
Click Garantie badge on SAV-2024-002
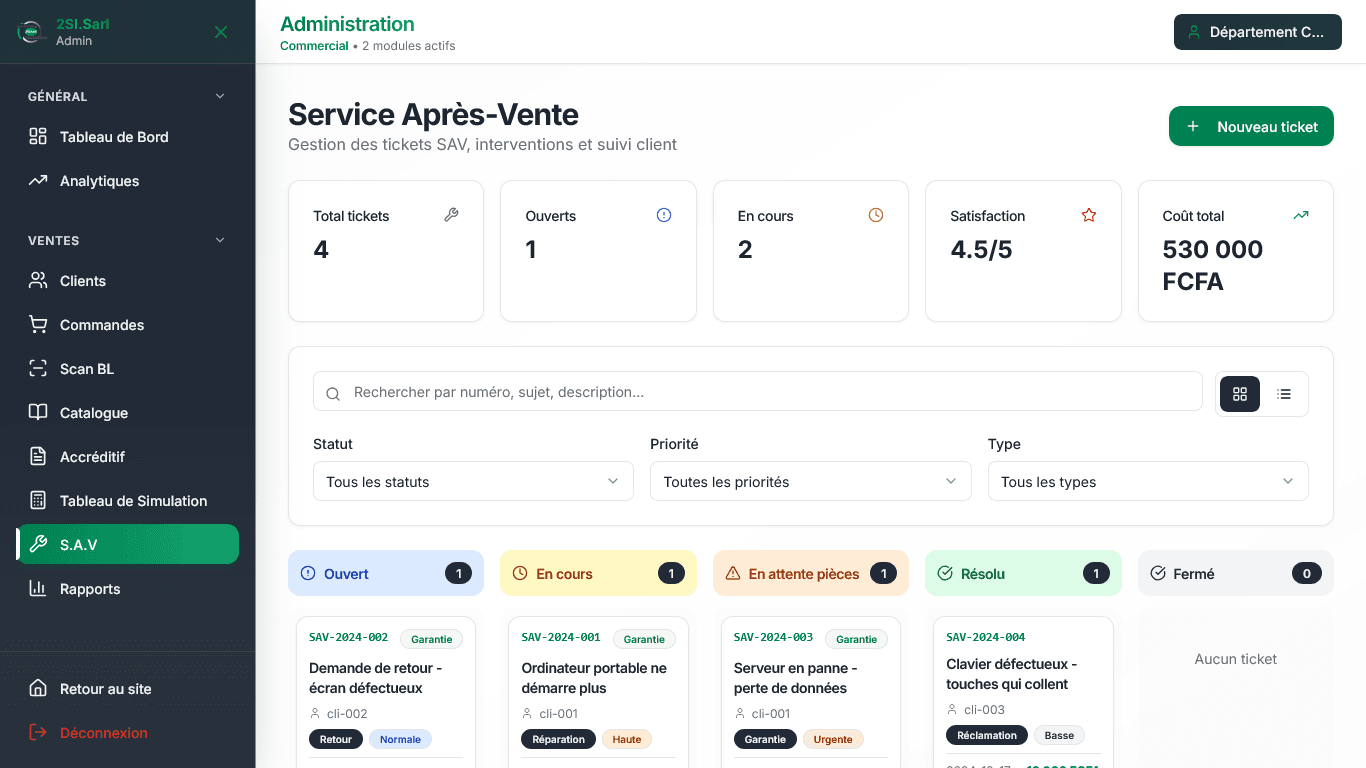pos(432,639)
